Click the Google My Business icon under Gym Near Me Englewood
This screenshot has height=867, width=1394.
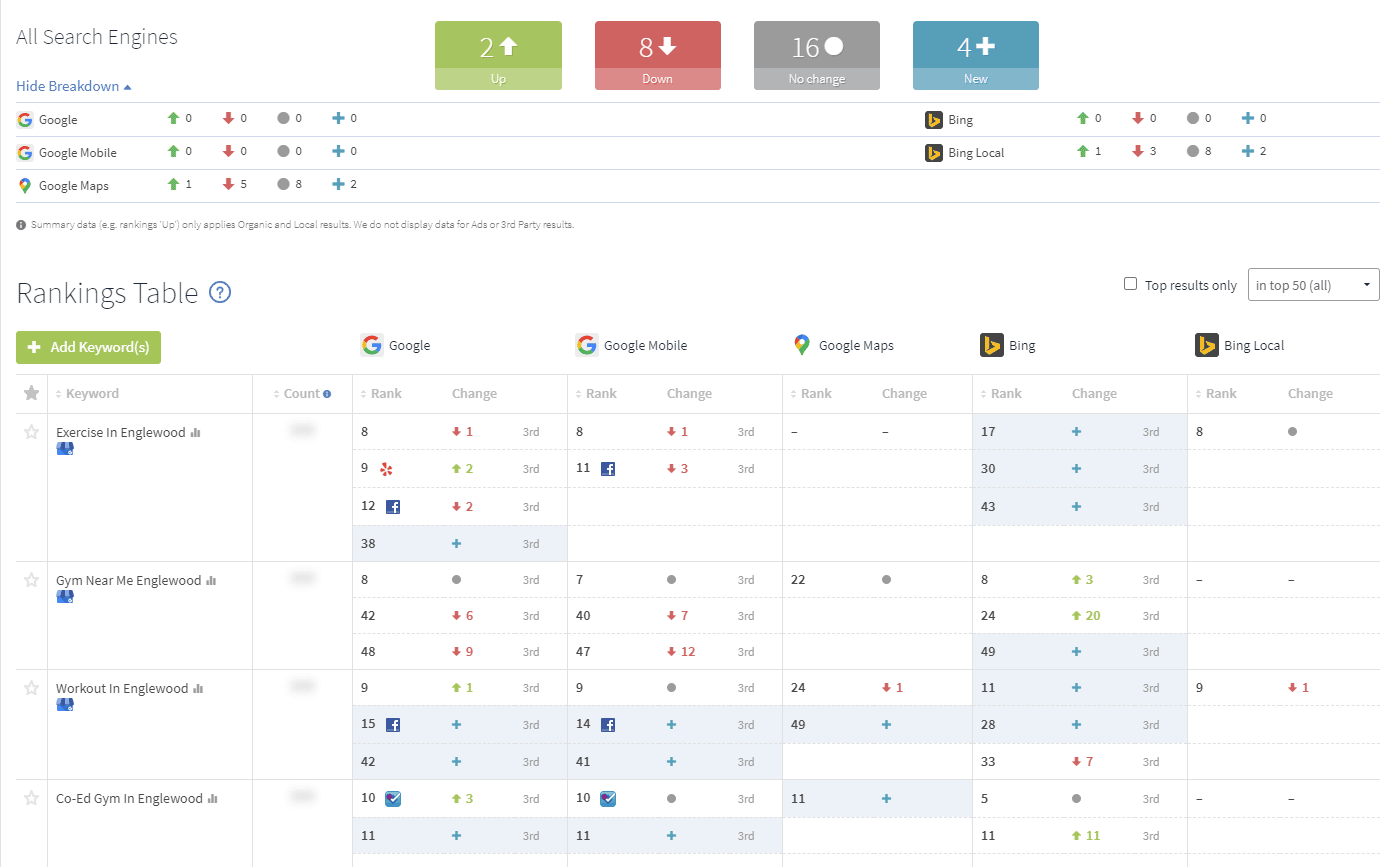pyautogui.click(x=65, y=597)
